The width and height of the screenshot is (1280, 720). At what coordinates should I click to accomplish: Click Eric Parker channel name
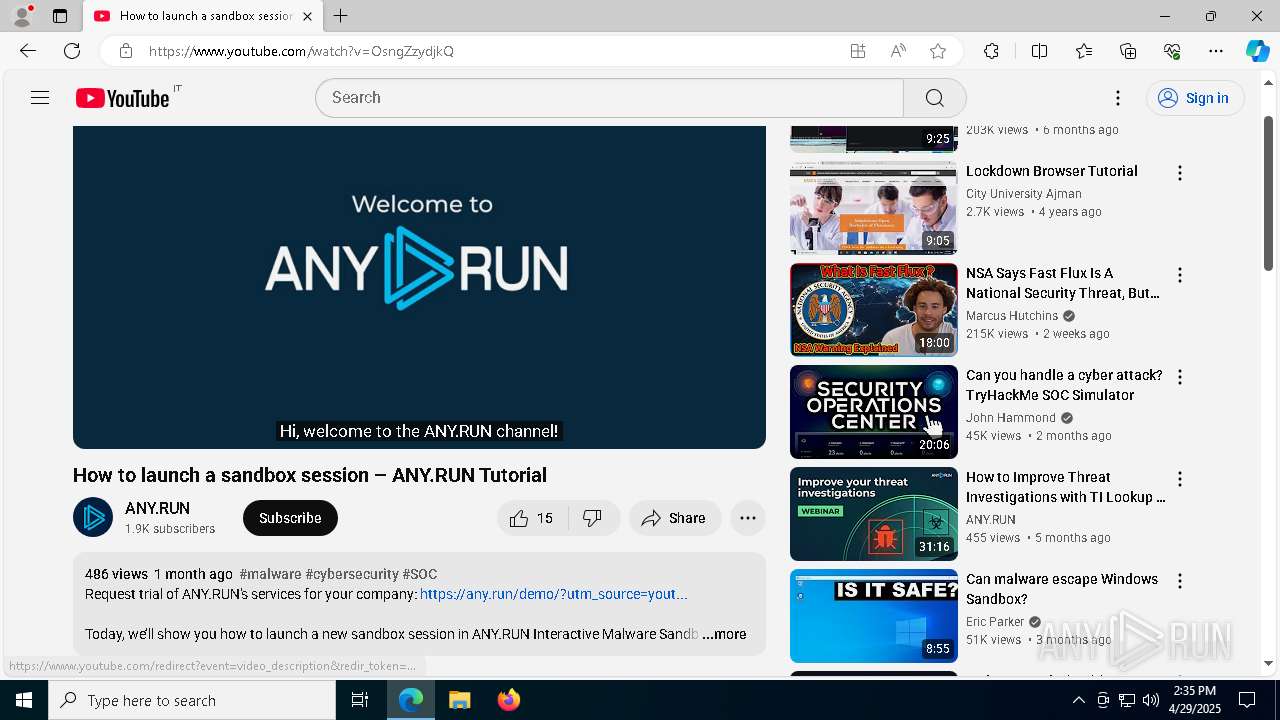coord(995,622)
